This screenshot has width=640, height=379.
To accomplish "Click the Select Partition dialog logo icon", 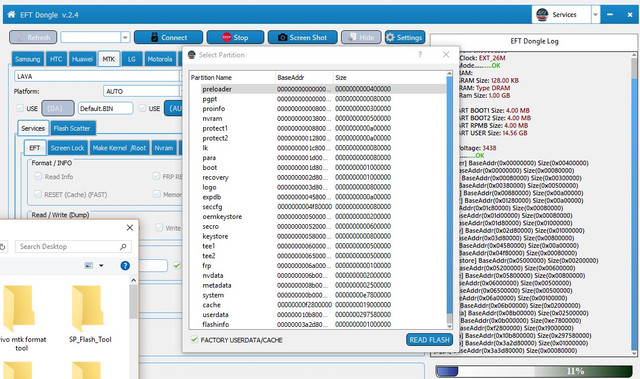I will pyautogui.click(x=191, y=55).
